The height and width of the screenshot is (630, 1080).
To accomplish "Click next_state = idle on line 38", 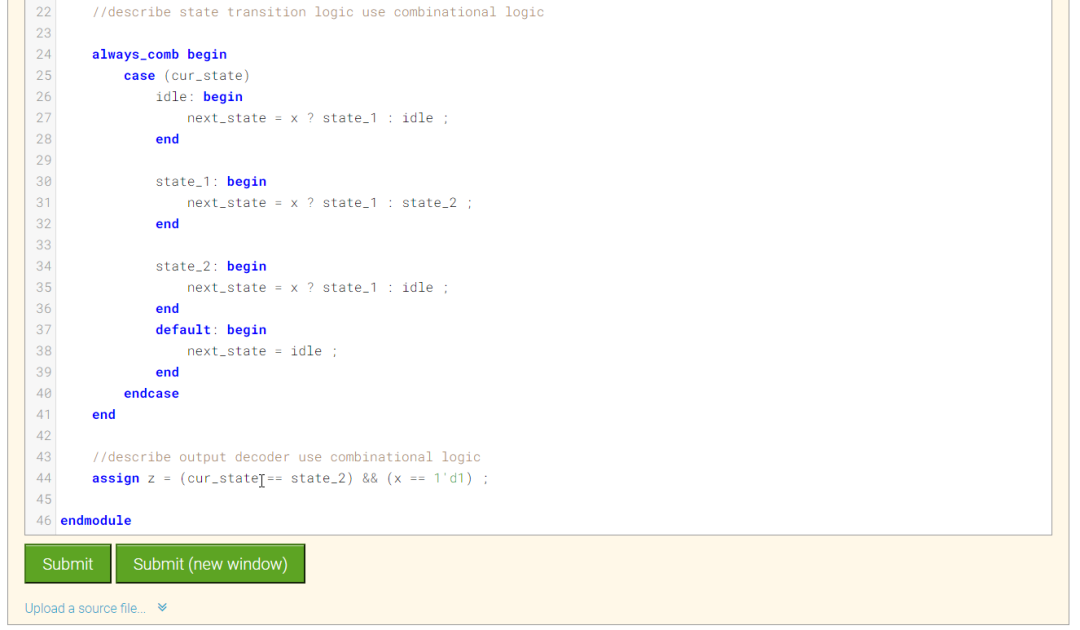I will point(262,351).
